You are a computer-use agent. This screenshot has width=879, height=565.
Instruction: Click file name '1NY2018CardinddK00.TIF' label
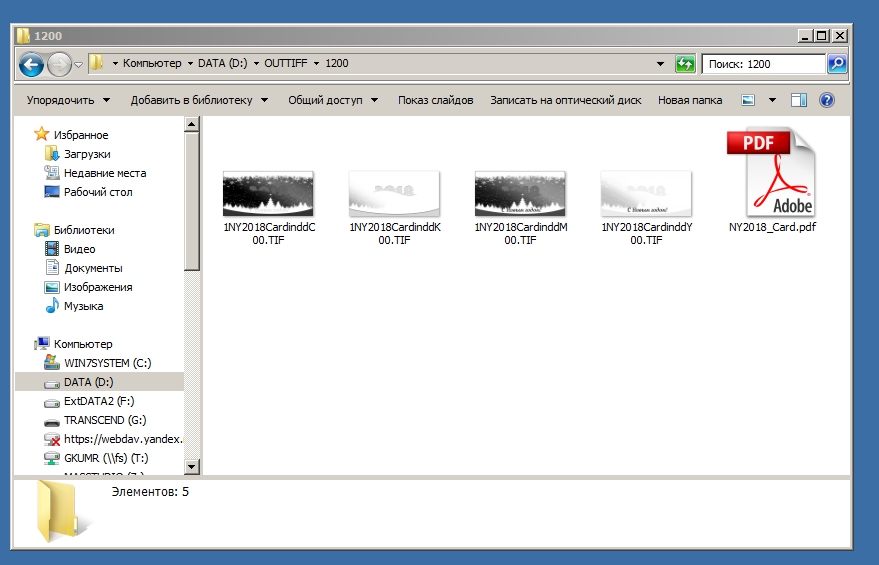coord(395,233)
